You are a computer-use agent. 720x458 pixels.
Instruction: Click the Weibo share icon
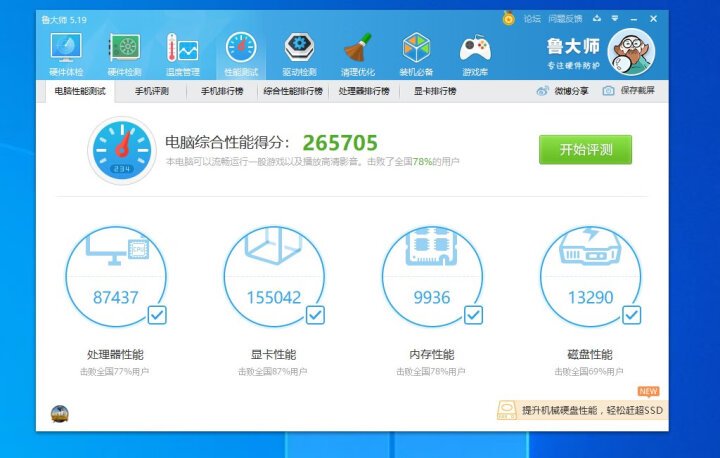pos(542,91)
